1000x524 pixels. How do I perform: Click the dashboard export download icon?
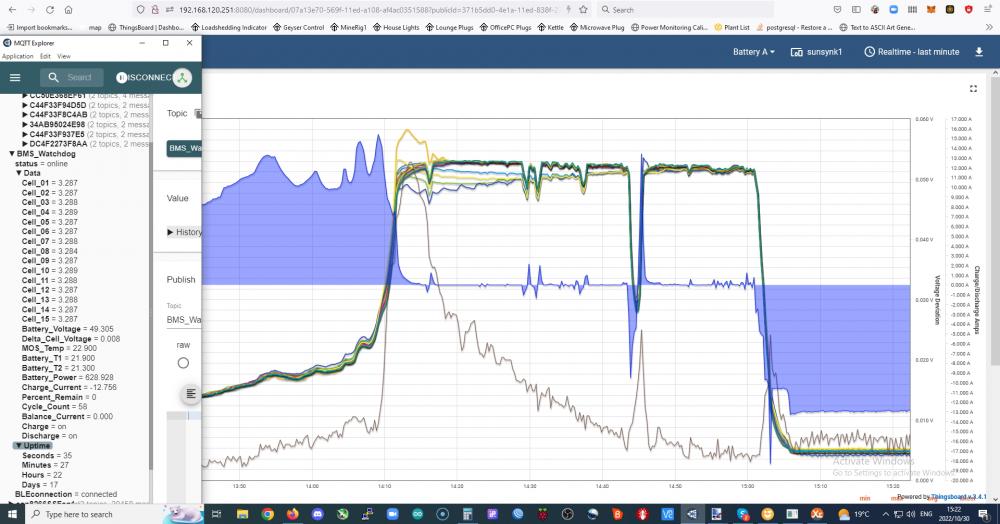[979, 52]
